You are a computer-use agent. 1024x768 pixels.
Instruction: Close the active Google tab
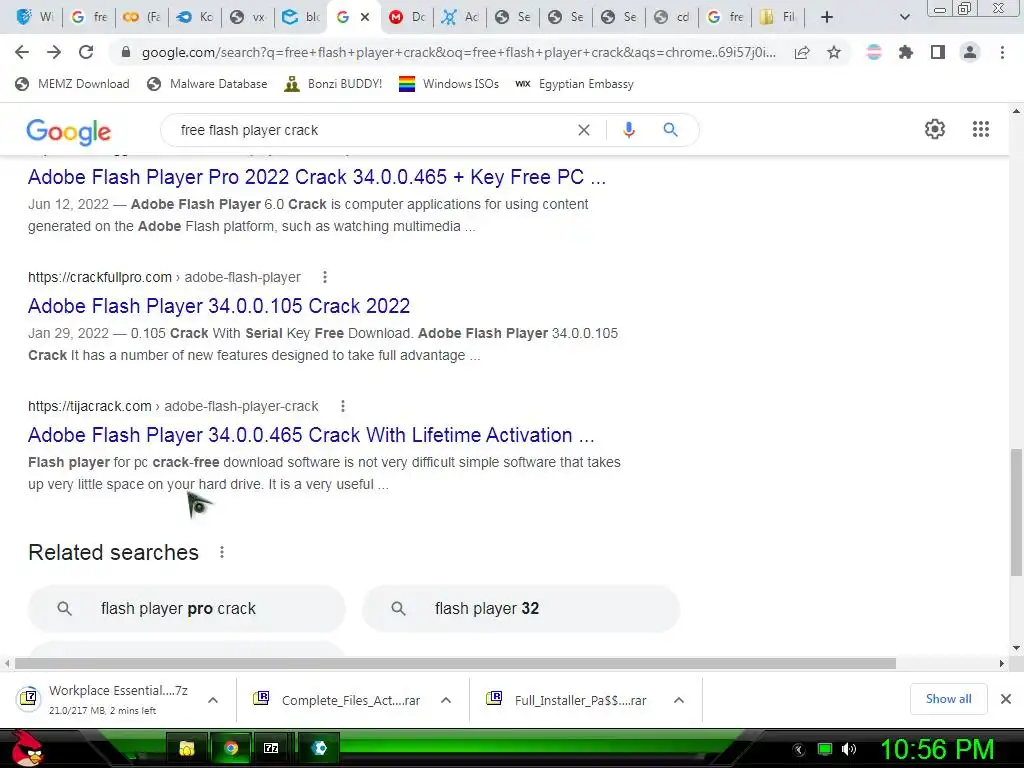click(365, 17)
